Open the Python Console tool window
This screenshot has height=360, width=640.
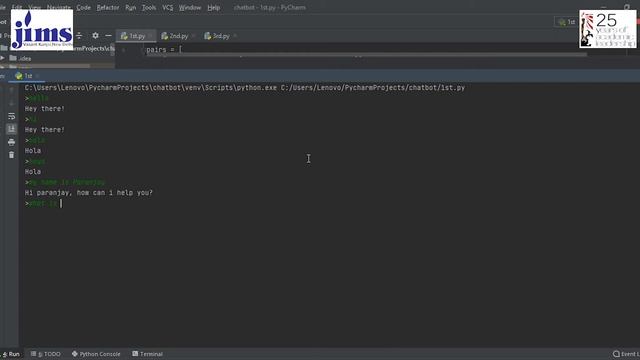tap(96, 354)
